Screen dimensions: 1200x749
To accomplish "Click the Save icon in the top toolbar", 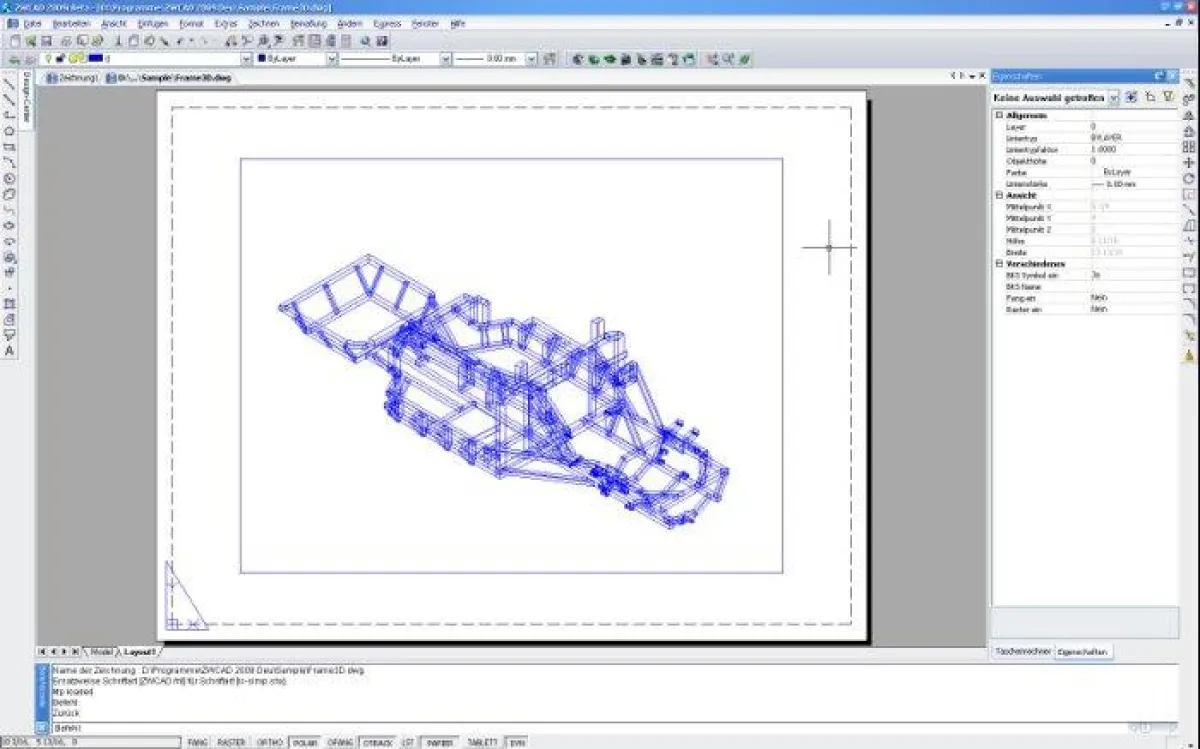I will click(45, 41).
